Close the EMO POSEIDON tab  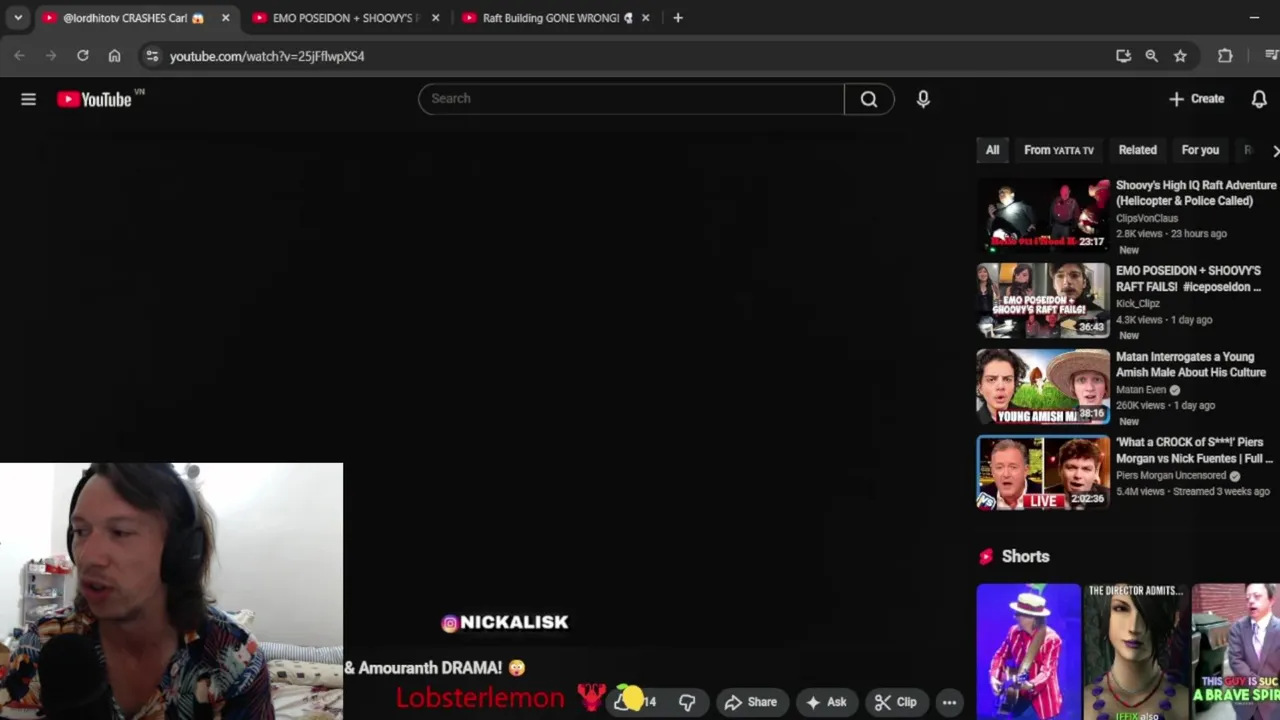pos(435,18)
